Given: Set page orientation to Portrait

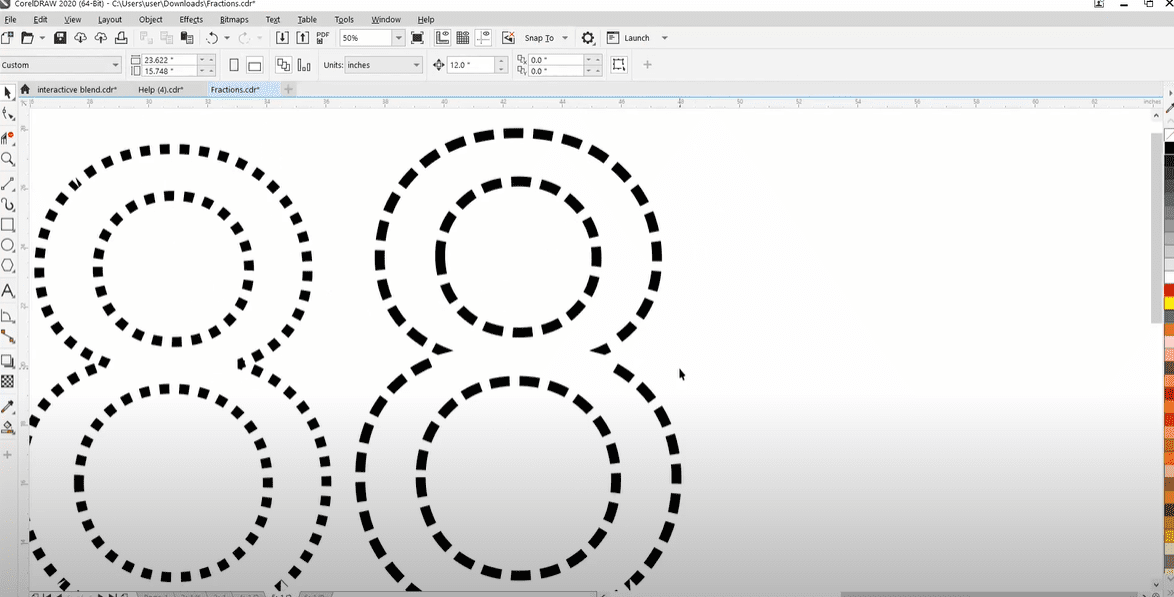Looking at the screenshot, I should click(234, 65).
